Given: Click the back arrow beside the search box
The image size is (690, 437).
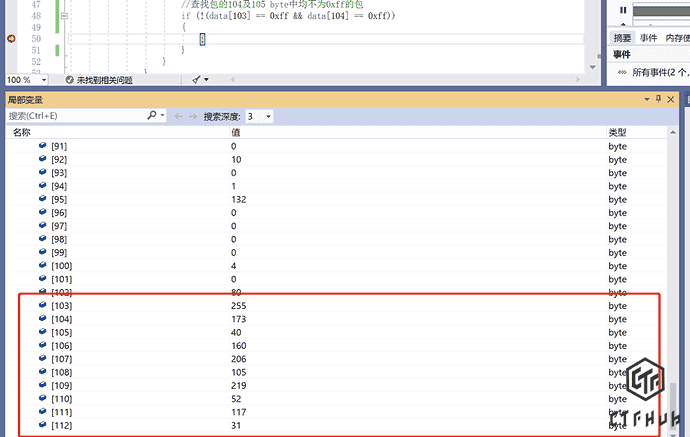Looking at the screenshot, I should tap(179, 116).
